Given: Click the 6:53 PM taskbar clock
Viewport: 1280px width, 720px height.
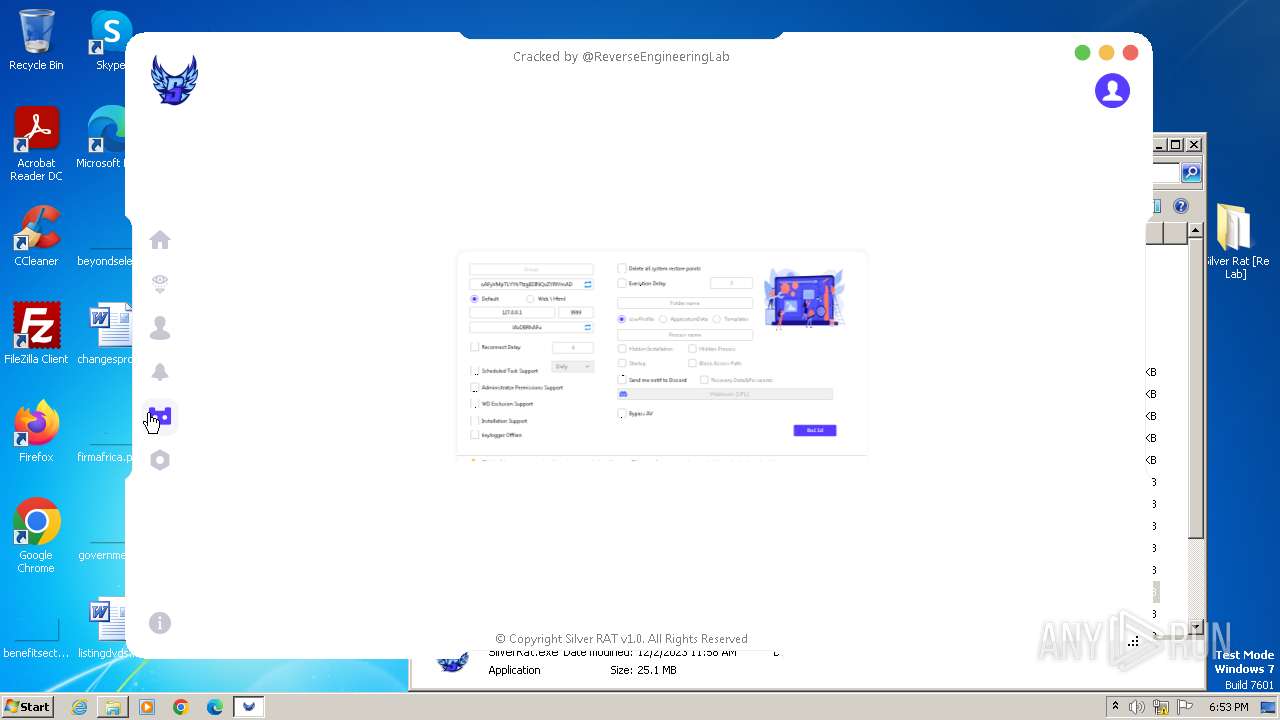Looking at the screenshot, I should click(x=1228, y=707).
